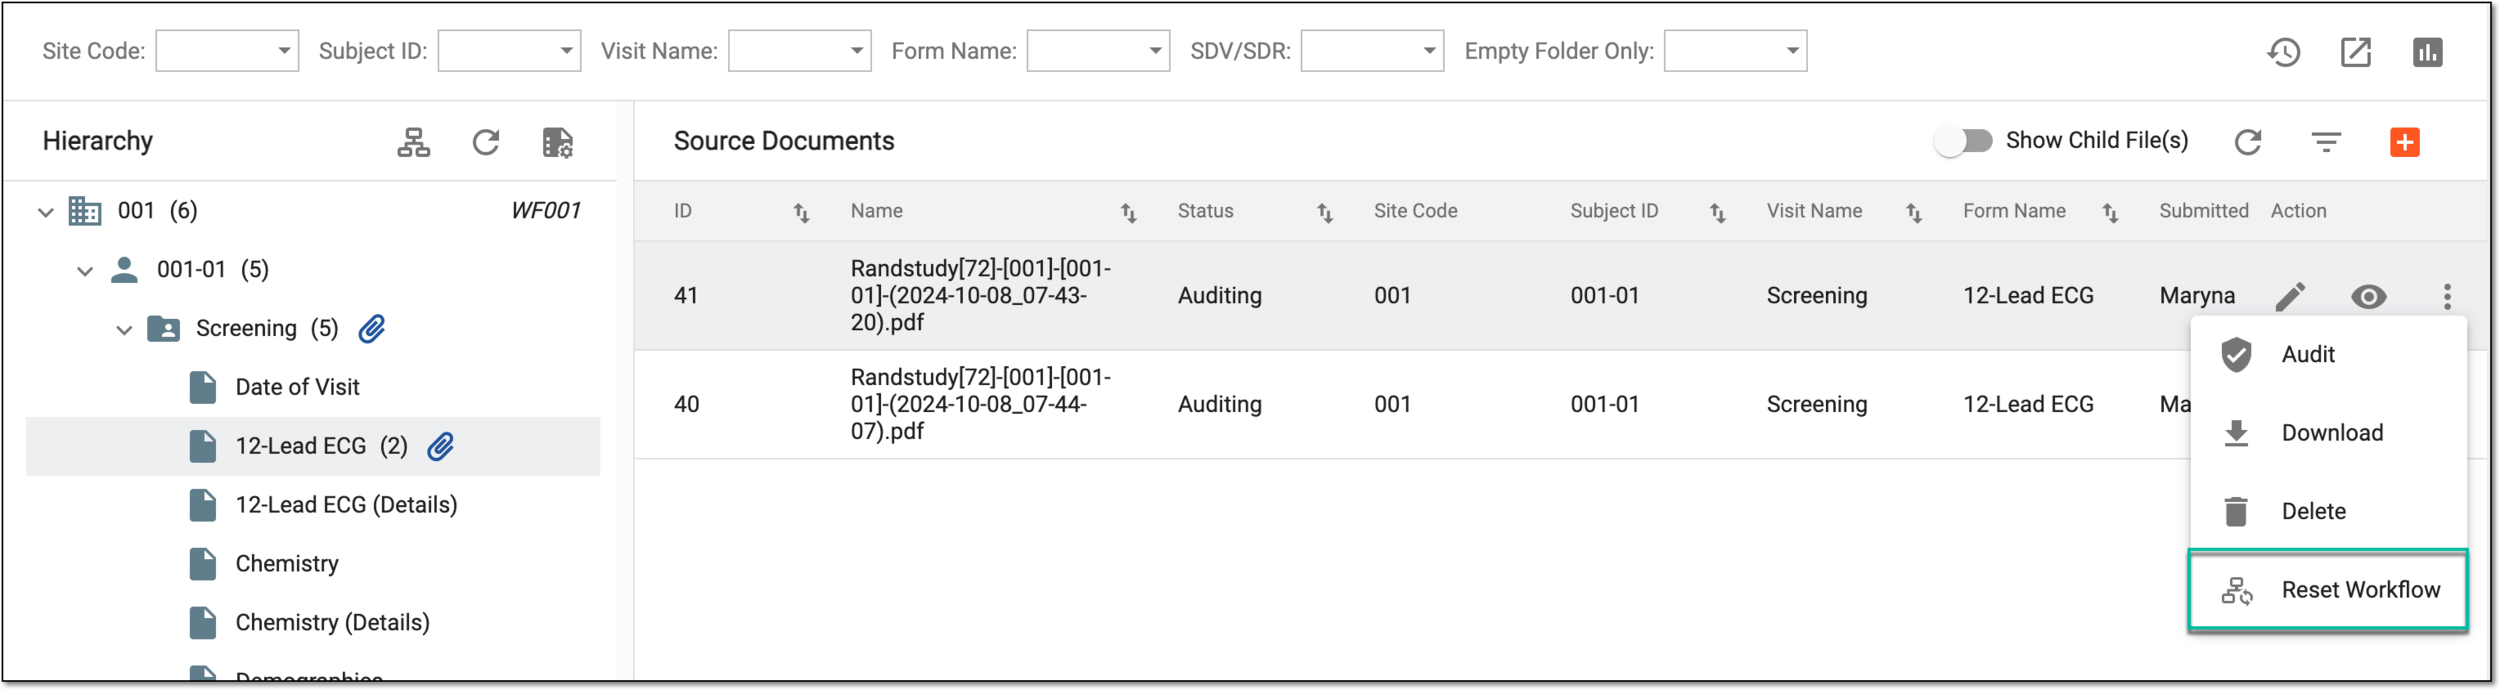The height and width of the screenshot is (690, 2500).
Task: Select 12-Lead ECG (Details) form
Action: [346, 505]
